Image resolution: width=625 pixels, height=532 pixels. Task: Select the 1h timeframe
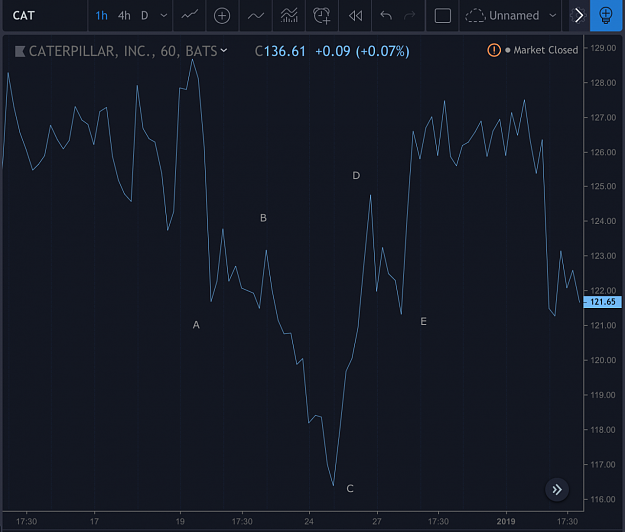pyautogui.click(x=101, y=16)
